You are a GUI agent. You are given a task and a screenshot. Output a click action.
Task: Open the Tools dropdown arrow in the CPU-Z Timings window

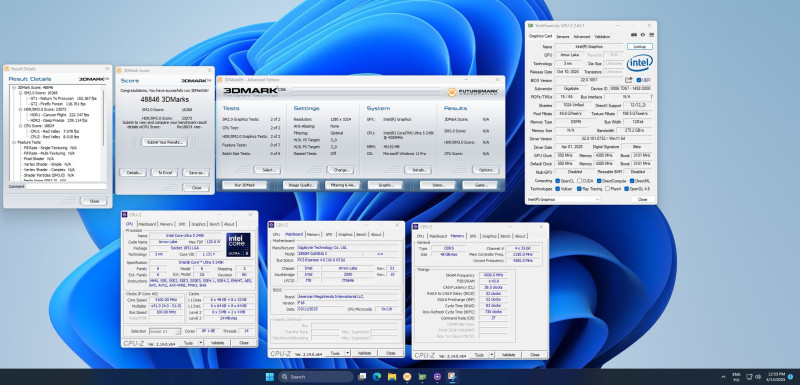tap(492, 354)
